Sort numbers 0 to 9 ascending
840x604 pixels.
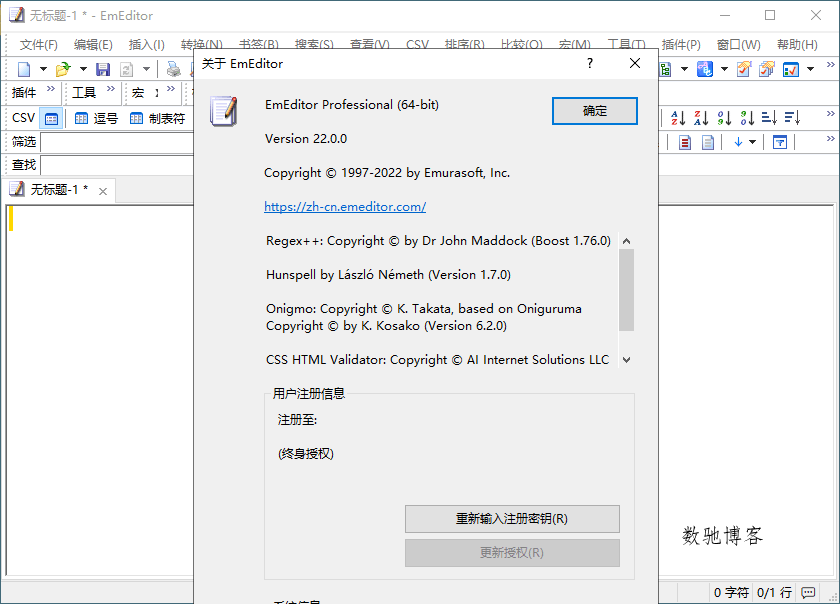click(x=724, y=117)
